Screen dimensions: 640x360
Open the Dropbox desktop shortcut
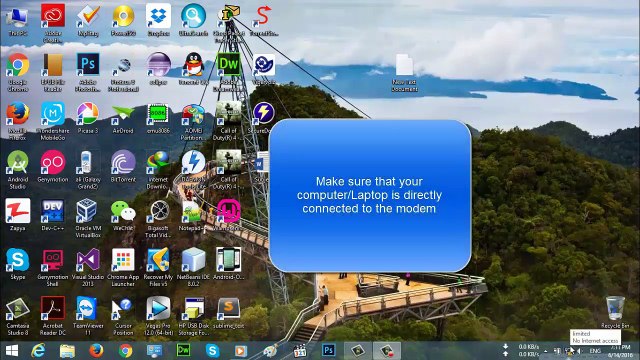158,20
